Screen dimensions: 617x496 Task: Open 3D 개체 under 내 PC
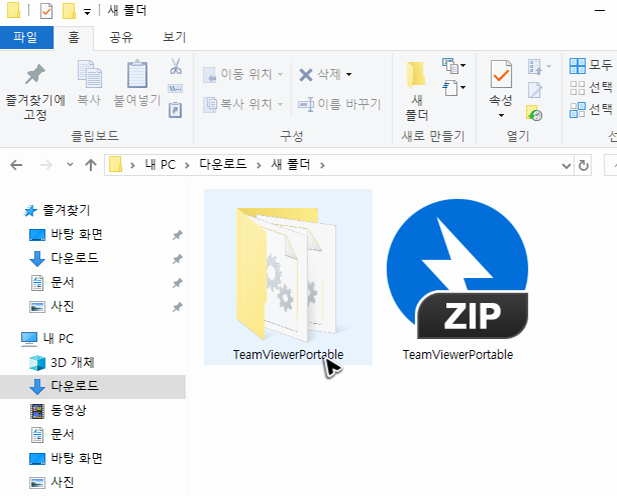(72, 363)
